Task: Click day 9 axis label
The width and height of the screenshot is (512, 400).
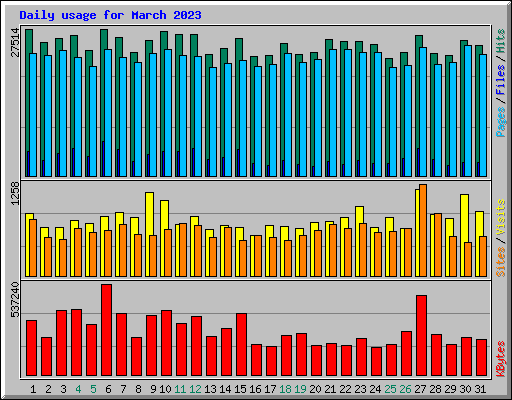Action: pos(153,389)
